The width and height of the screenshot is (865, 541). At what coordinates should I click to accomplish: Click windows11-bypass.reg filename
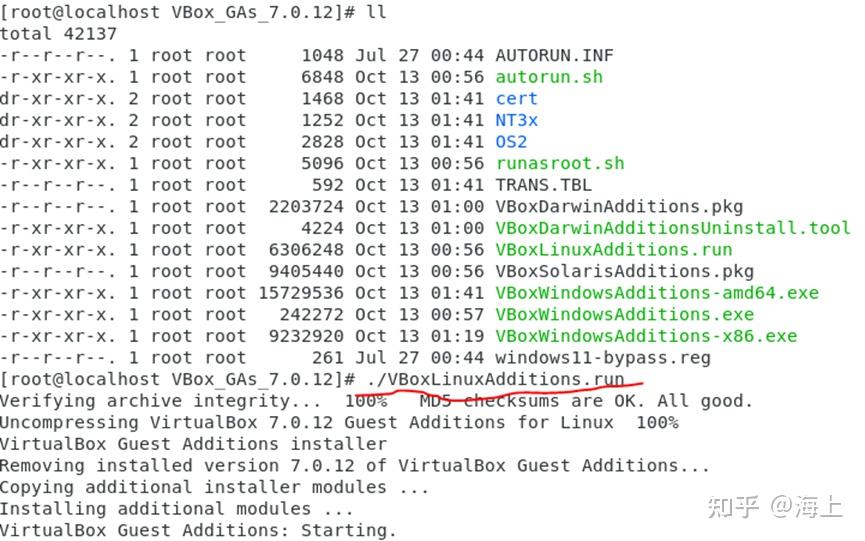click(x=602, y=358)
